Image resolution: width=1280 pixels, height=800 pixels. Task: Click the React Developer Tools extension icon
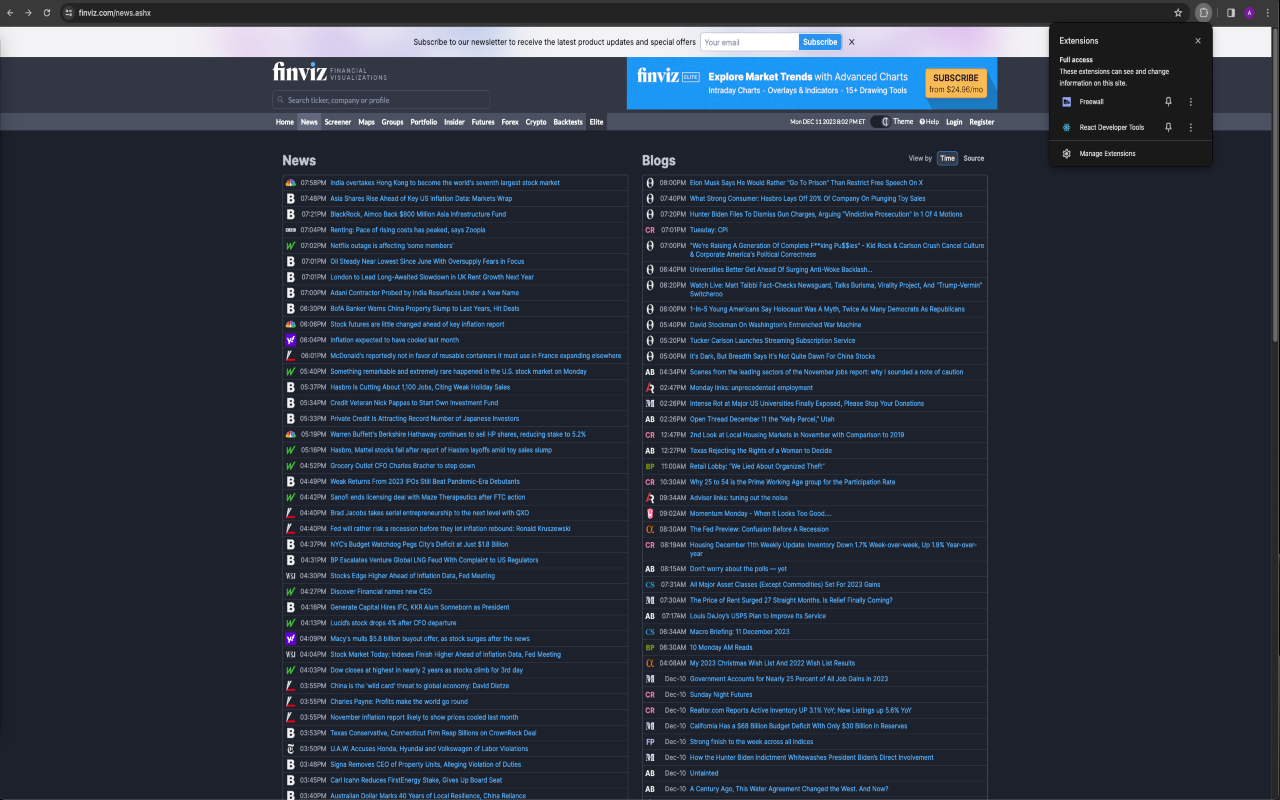pos(1068,128)
